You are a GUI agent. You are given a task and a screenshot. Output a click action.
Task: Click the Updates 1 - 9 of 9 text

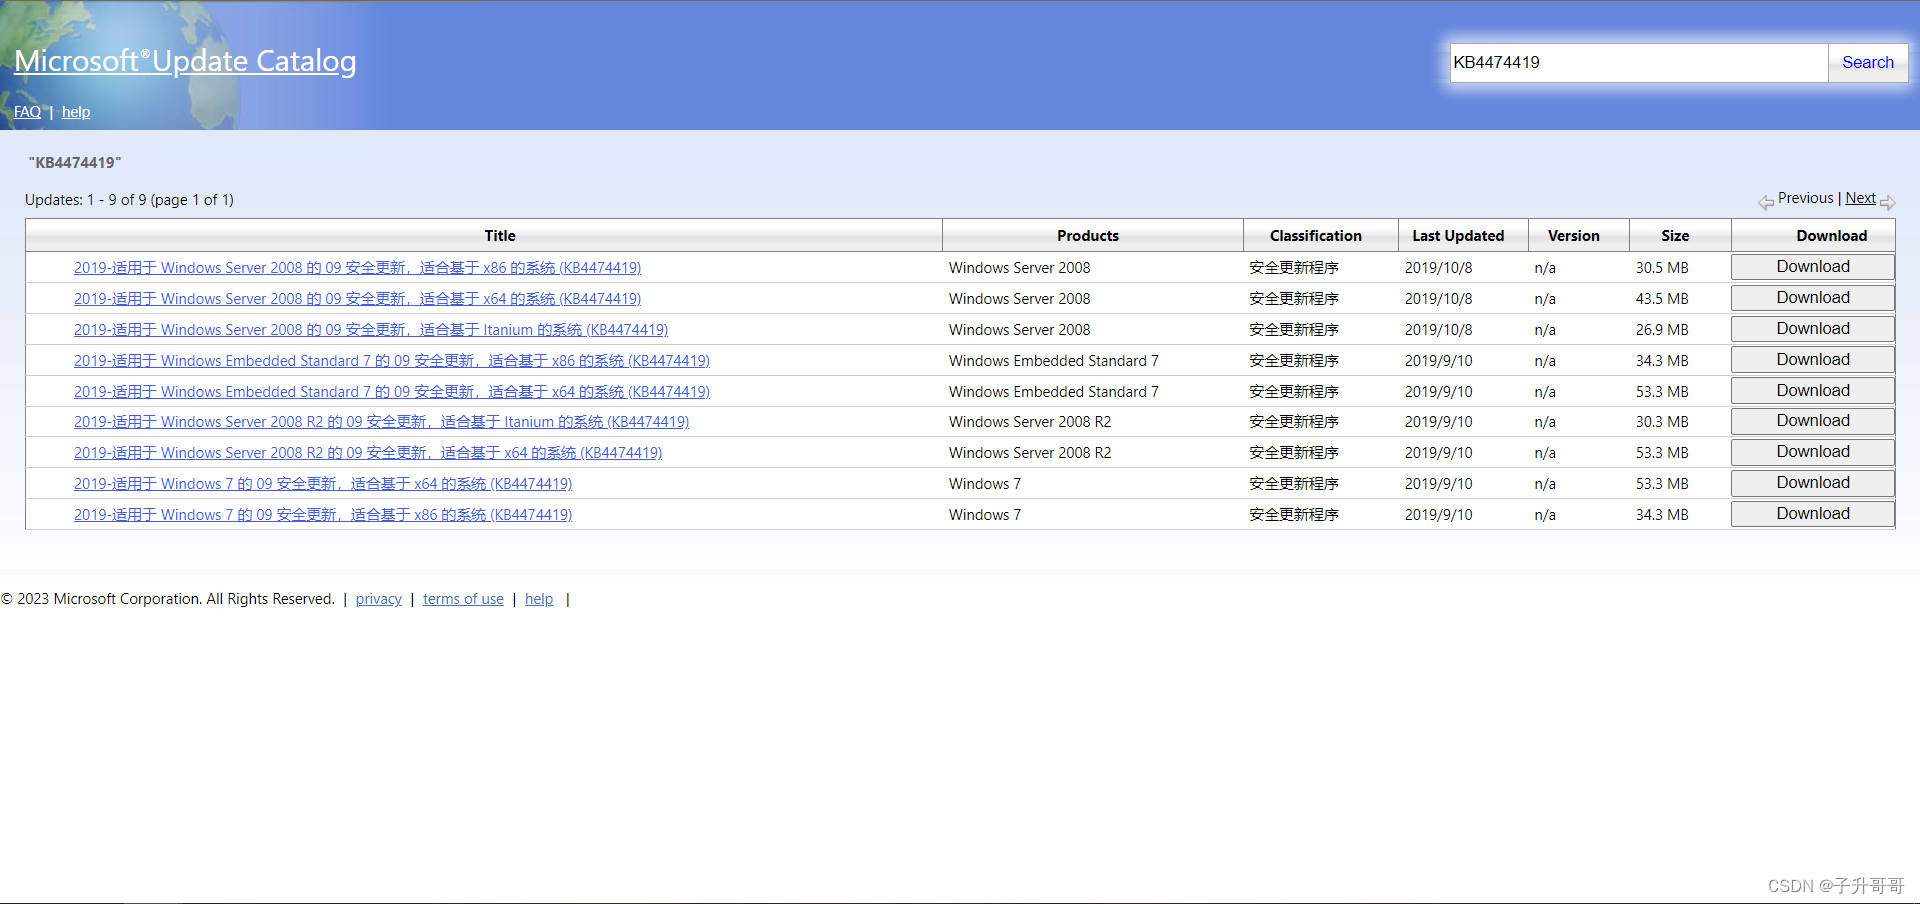point(129,200)
